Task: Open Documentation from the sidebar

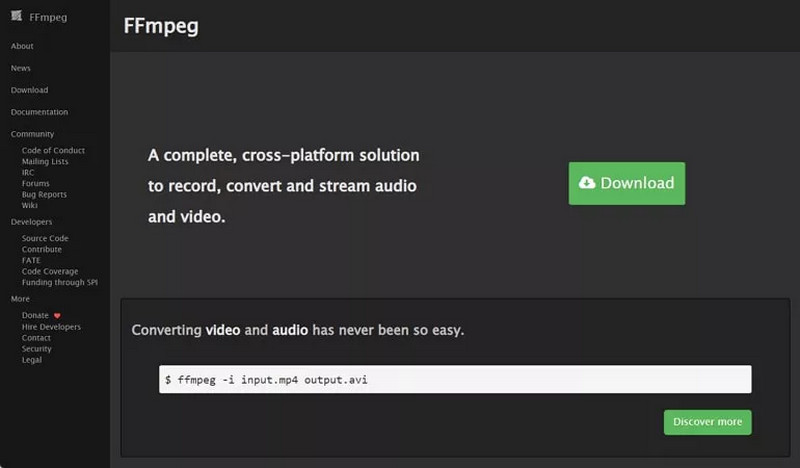Action: [39, 112]
